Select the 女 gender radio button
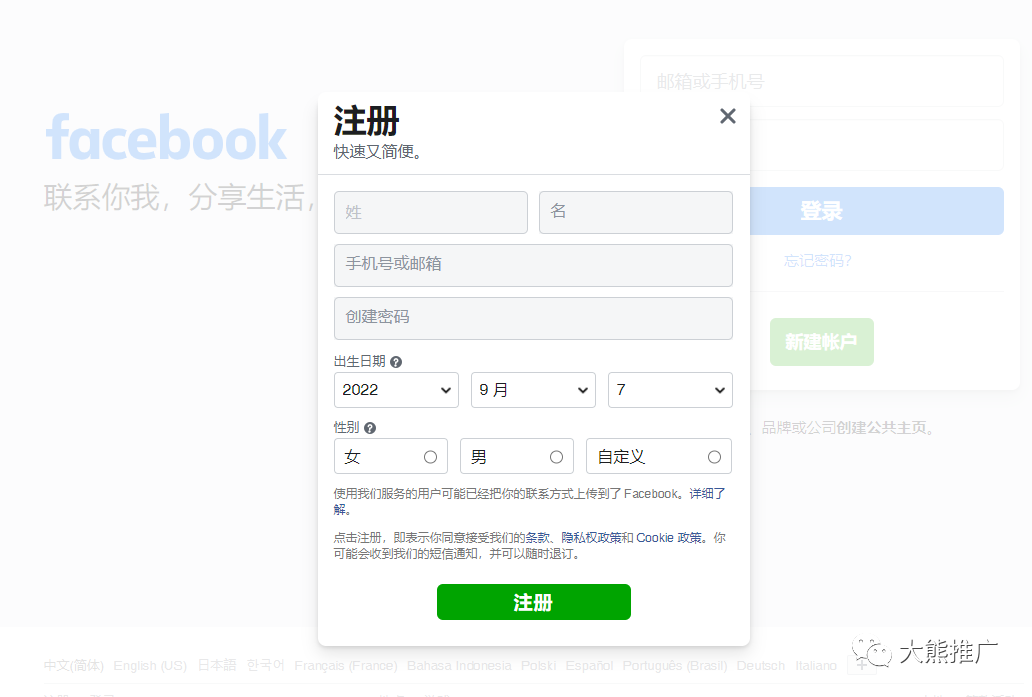The width and height of the screenshot is (1032, 697). [x=430, y=457]
